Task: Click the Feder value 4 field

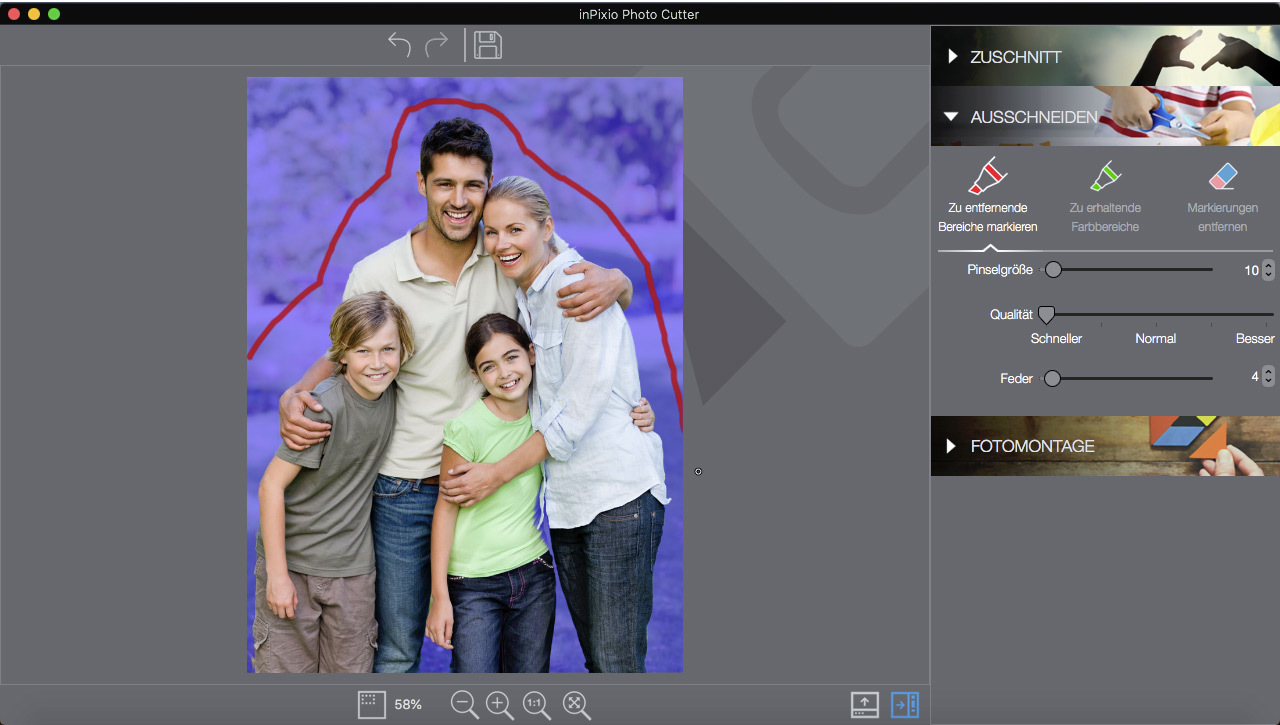Action: point(1254,377)
